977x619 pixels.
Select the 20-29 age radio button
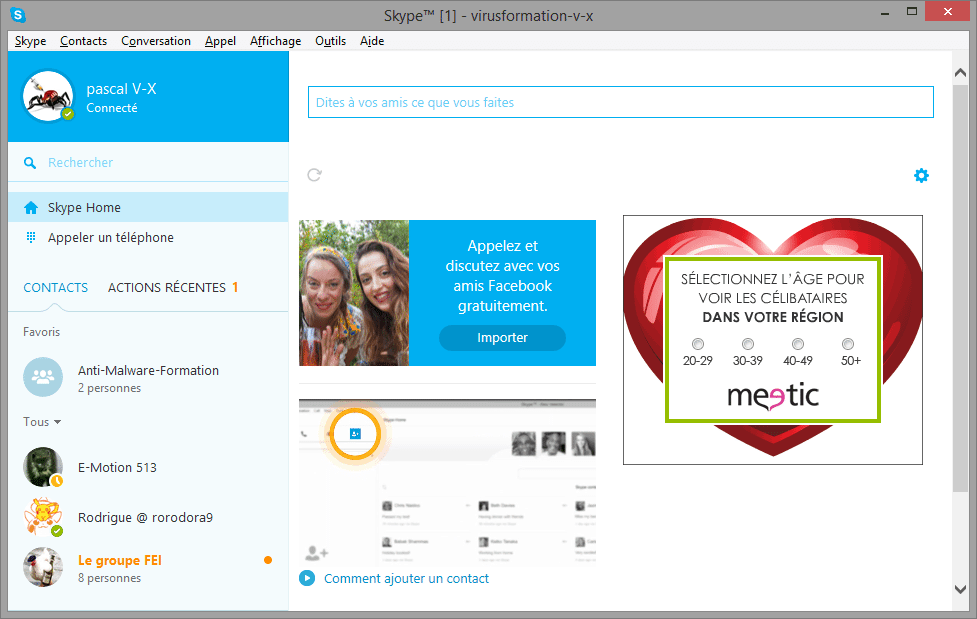pyautogui.click(x=697, y=344)
